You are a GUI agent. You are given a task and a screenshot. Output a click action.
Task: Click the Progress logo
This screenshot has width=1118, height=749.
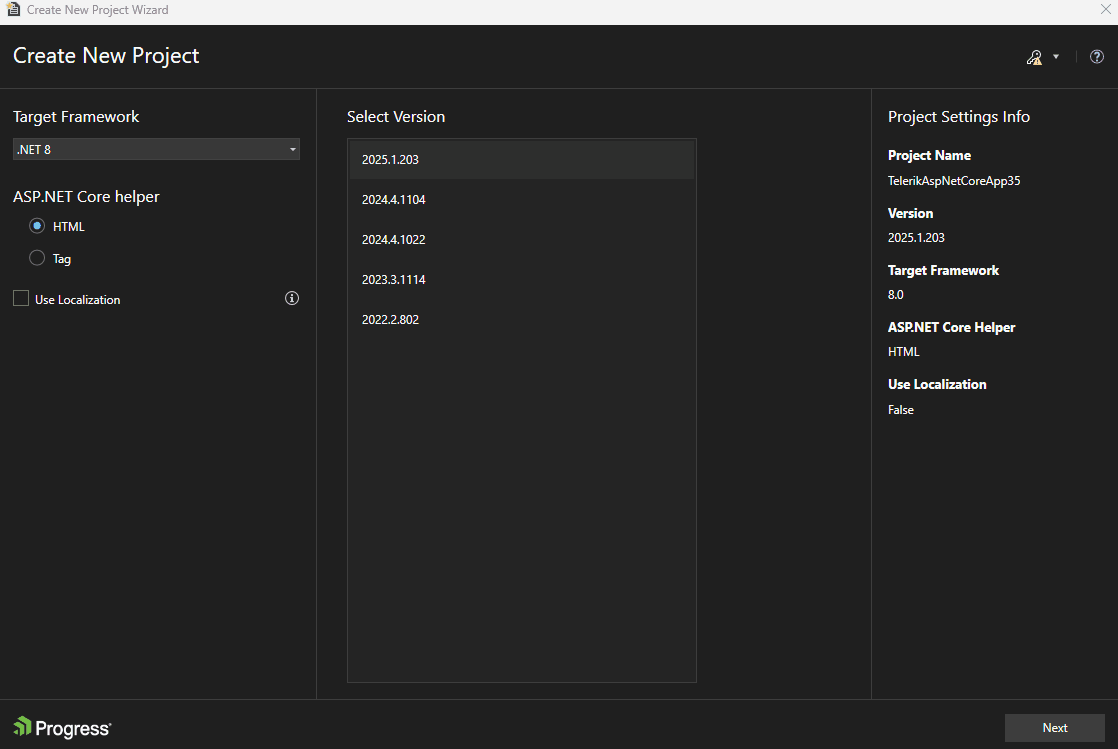(x=62, y=728)
